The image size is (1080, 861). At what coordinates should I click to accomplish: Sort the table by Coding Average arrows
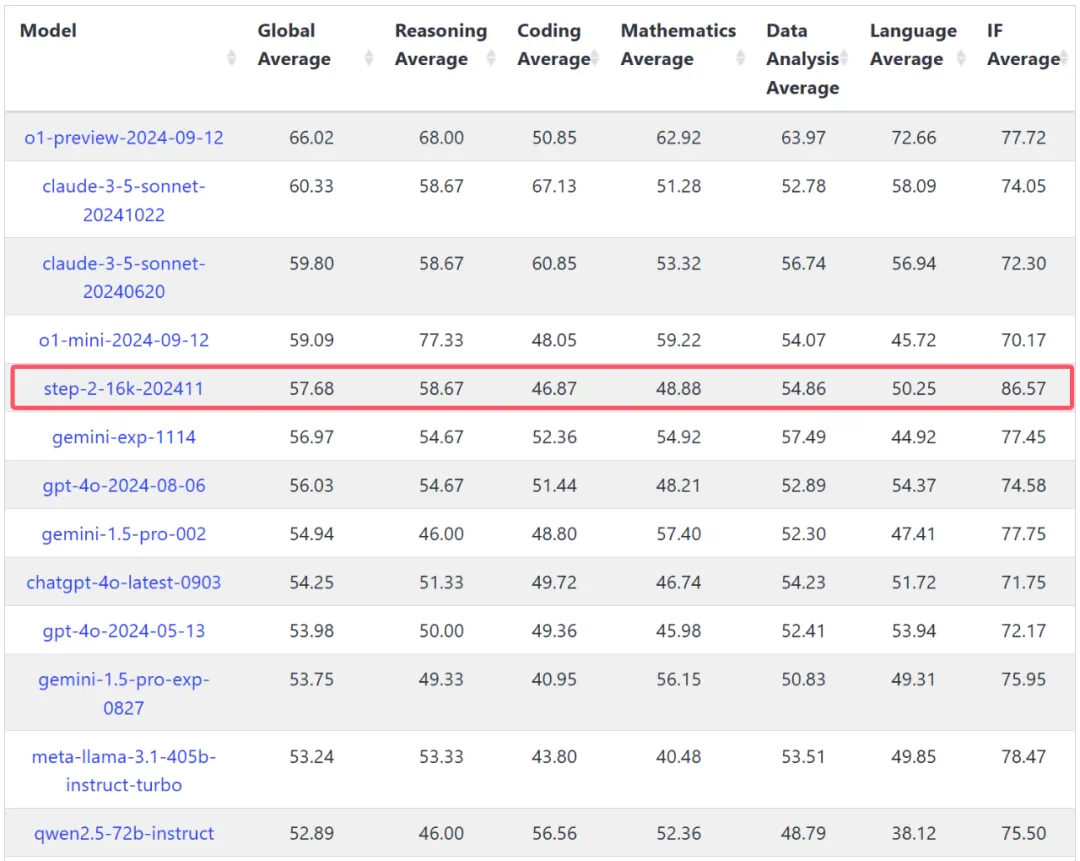597,59
